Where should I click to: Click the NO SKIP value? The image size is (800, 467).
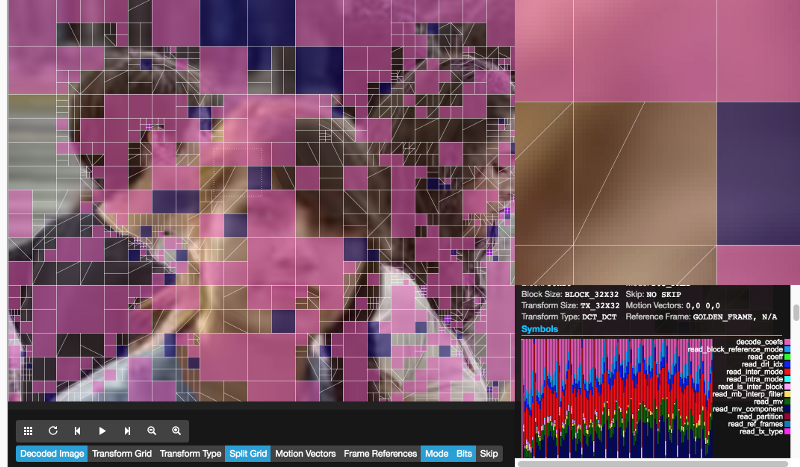(x=664, y=294)
